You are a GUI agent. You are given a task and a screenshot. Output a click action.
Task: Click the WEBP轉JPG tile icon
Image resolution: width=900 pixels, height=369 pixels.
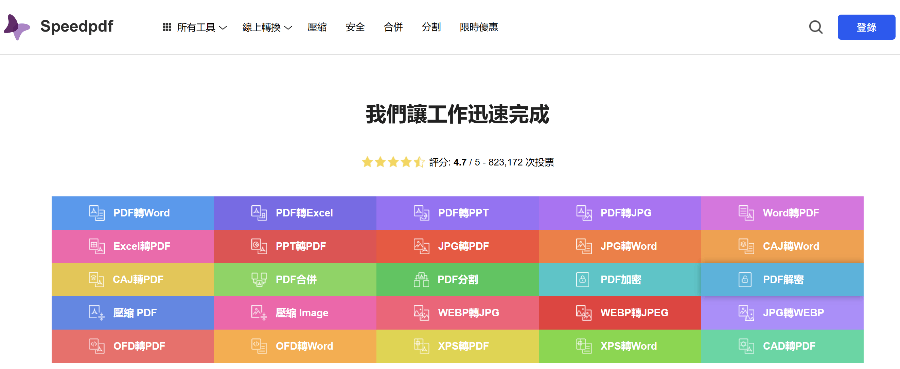(x=422, y=313)
